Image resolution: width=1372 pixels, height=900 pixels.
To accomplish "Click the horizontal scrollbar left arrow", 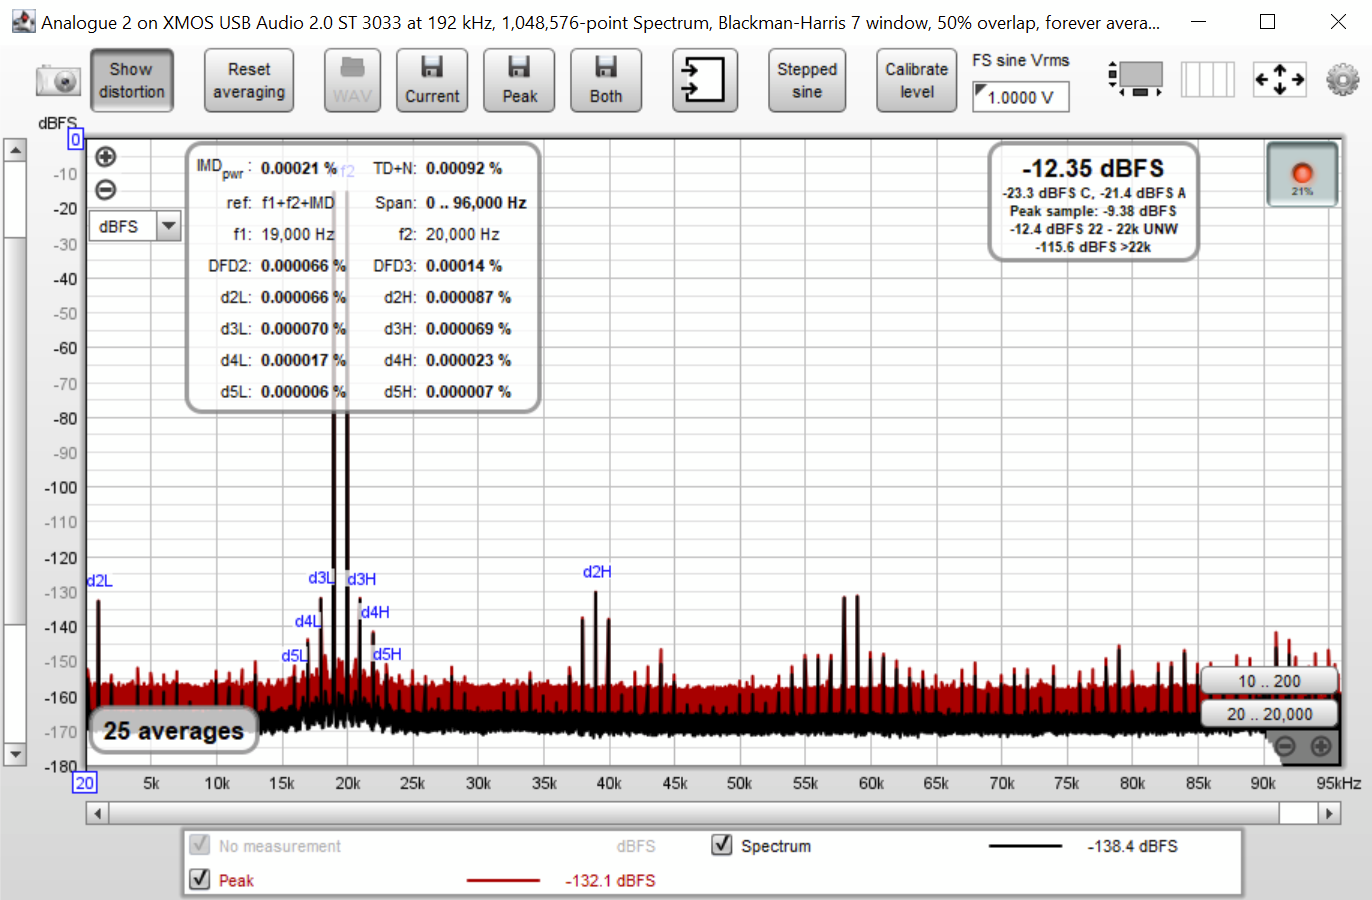I will click(97, 813).
